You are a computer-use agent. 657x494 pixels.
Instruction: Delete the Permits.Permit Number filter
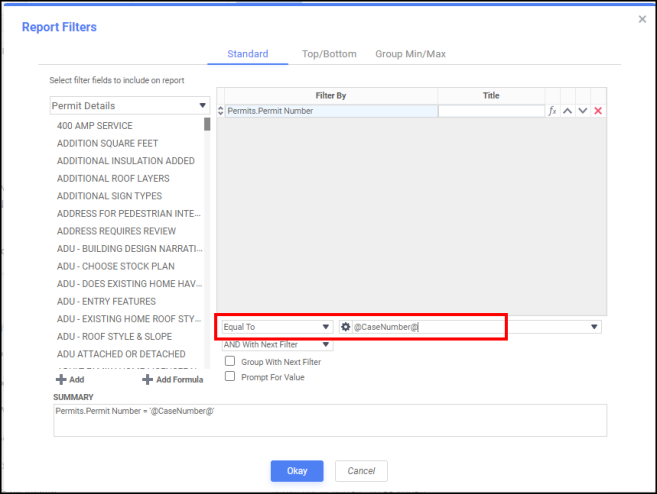pos(598,111)
